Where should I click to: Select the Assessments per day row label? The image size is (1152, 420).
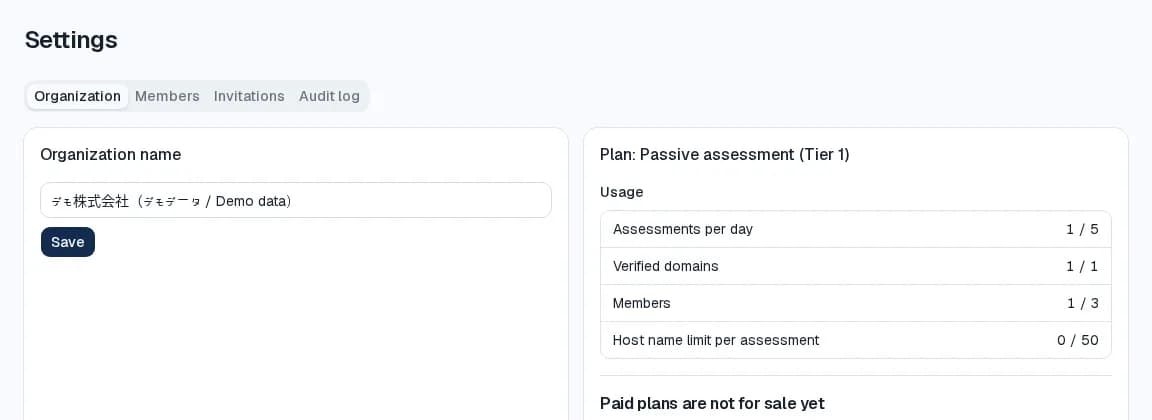683,229
